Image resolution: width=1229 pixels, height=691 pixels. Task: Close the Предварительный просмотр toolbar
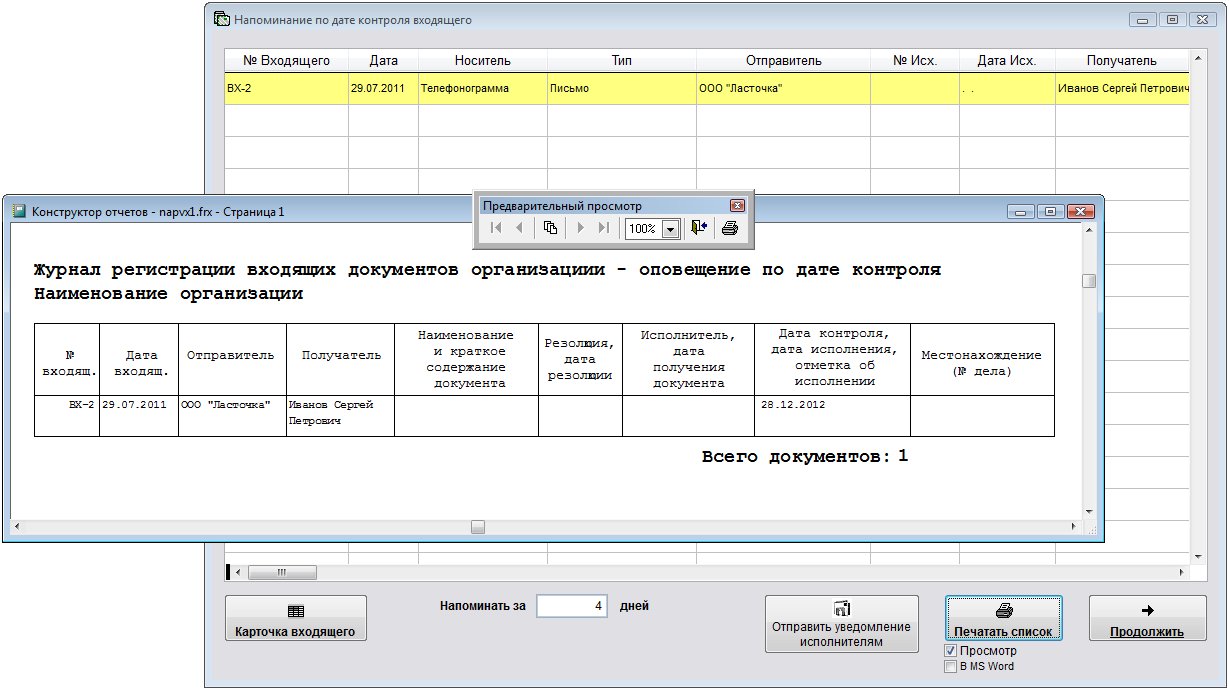(x=737, y=205)
